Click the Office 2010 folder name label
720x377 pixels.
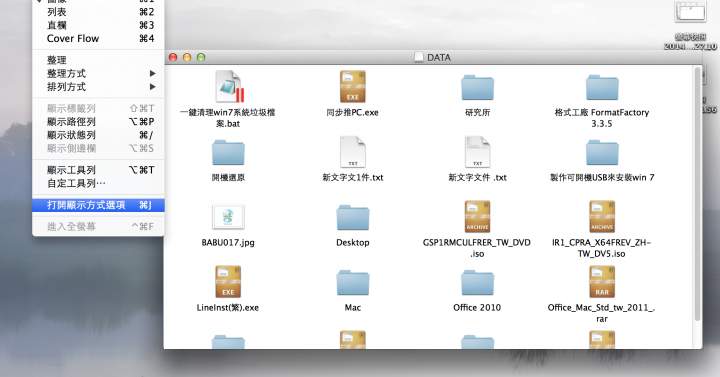click(477, 308)
